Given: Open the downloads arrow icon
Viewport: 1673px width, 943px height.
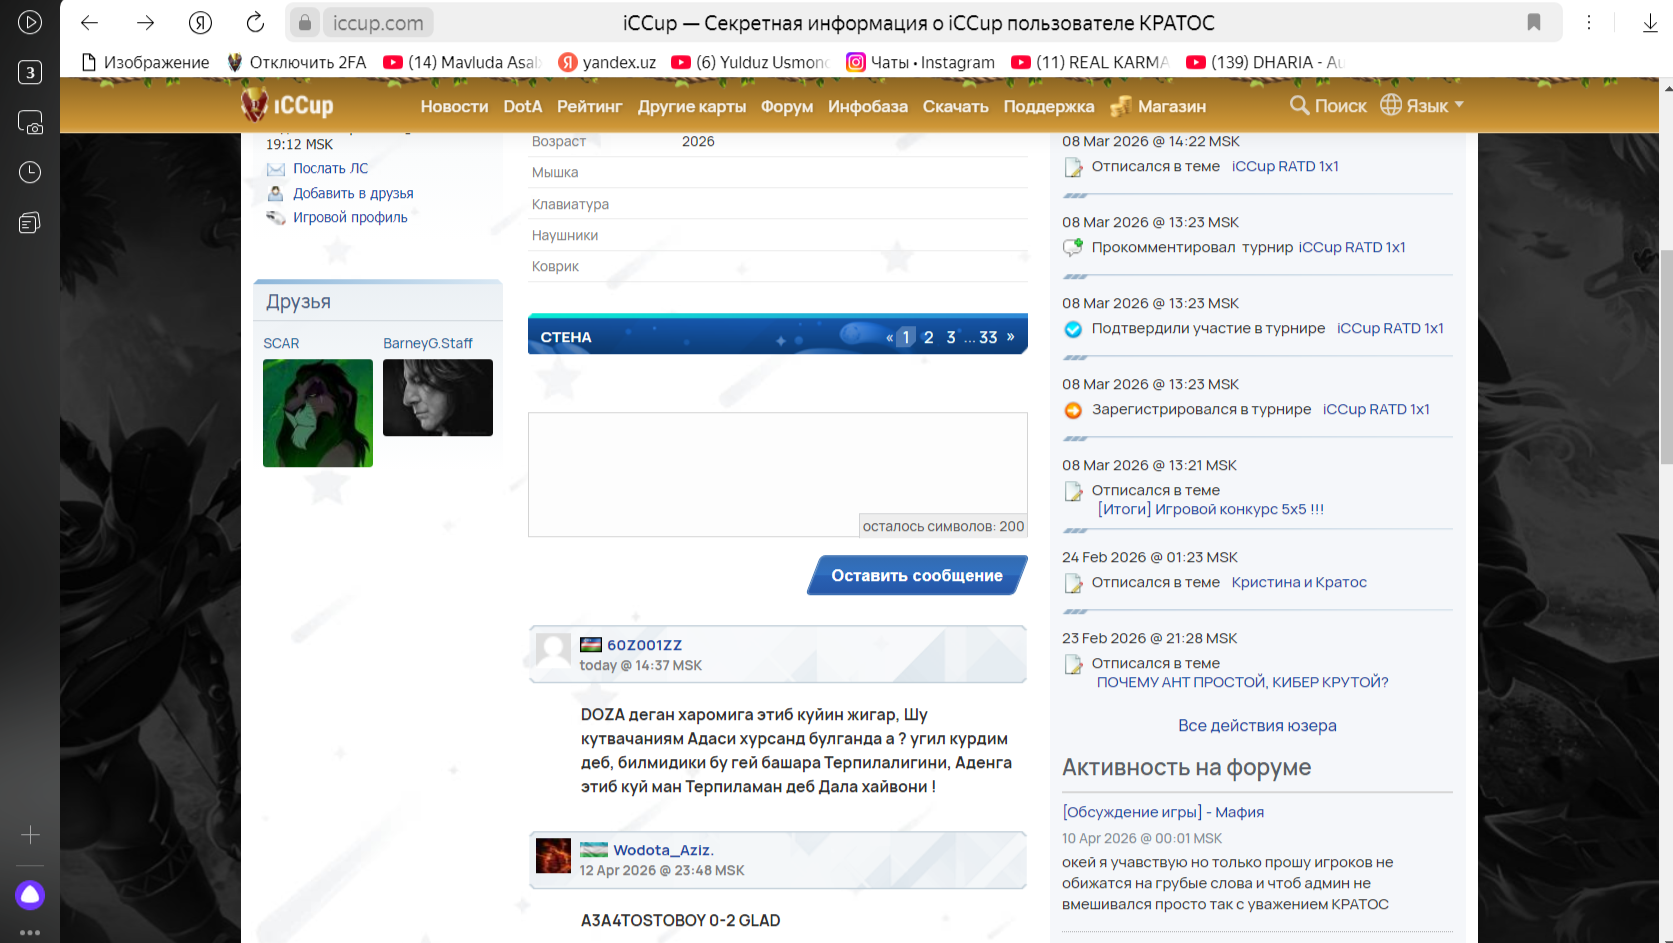Looking at the screenshot, I should point(1650,23).
